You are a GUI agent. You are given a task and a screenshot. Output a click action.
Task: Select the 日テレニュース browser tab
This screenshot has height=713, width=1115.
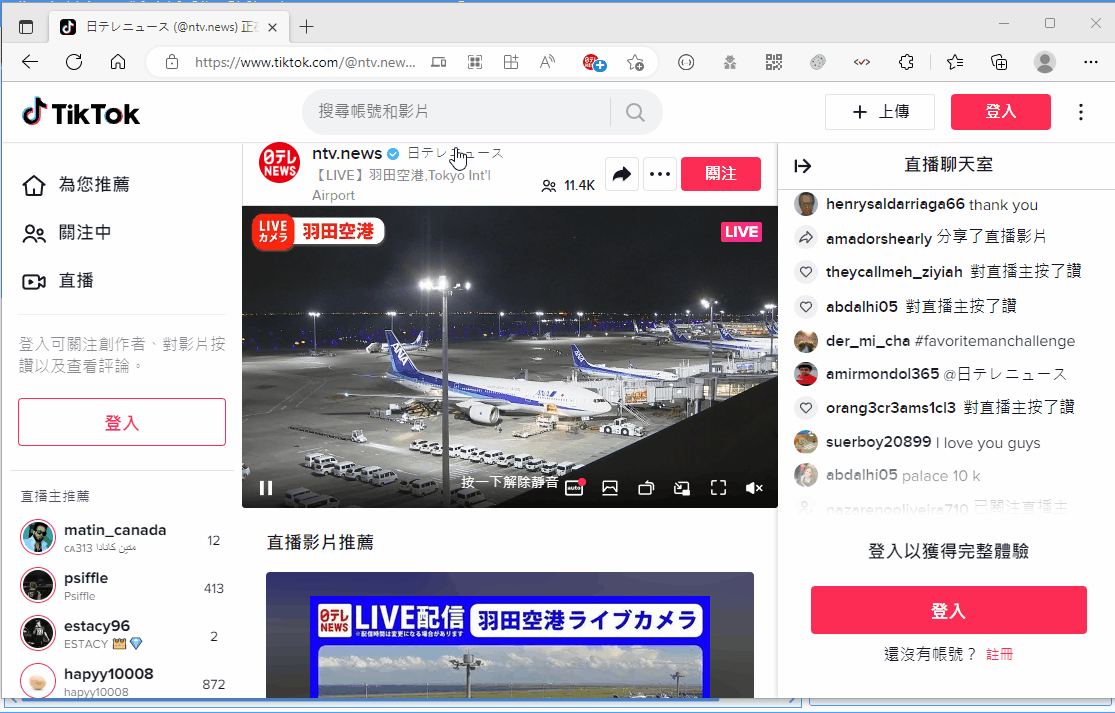169,27
